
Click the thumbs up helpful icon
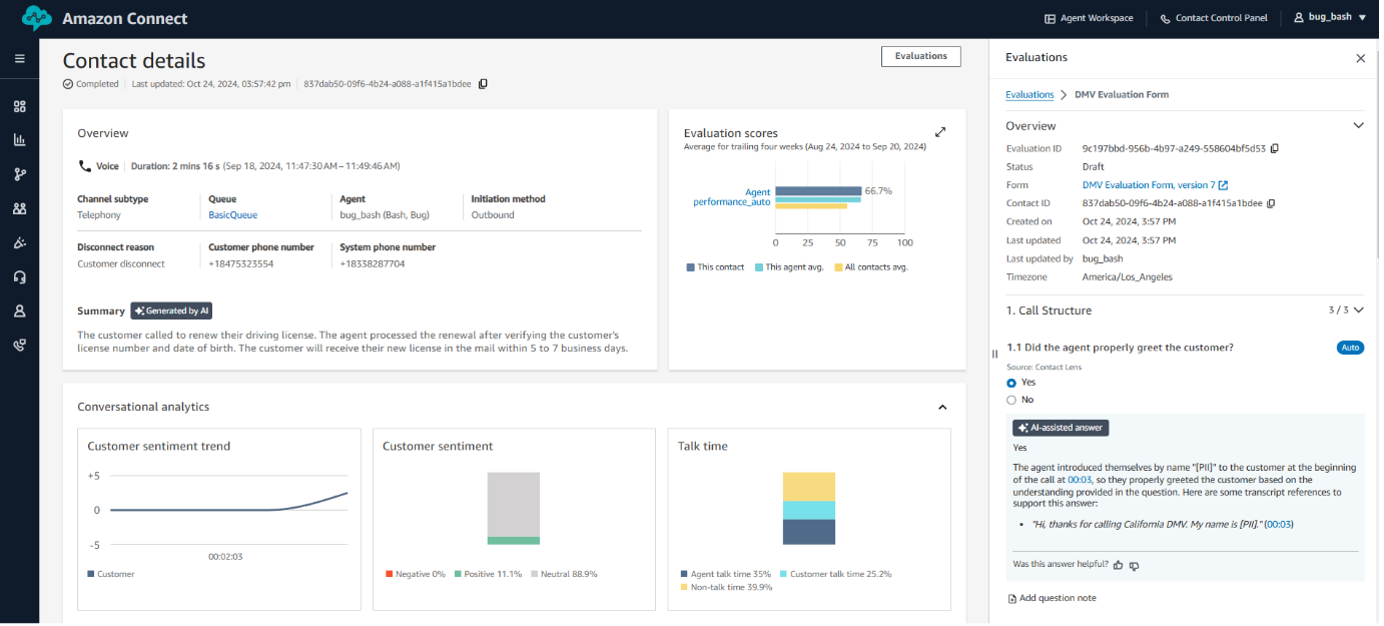coord(1118,565)
